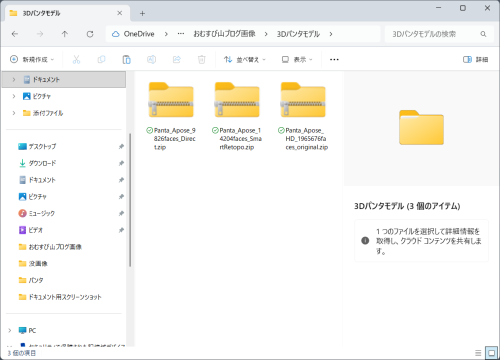The image size is (500, 360).
Task: Expand the 添付ファイル tree node chevron
Action: pos(14,113)
